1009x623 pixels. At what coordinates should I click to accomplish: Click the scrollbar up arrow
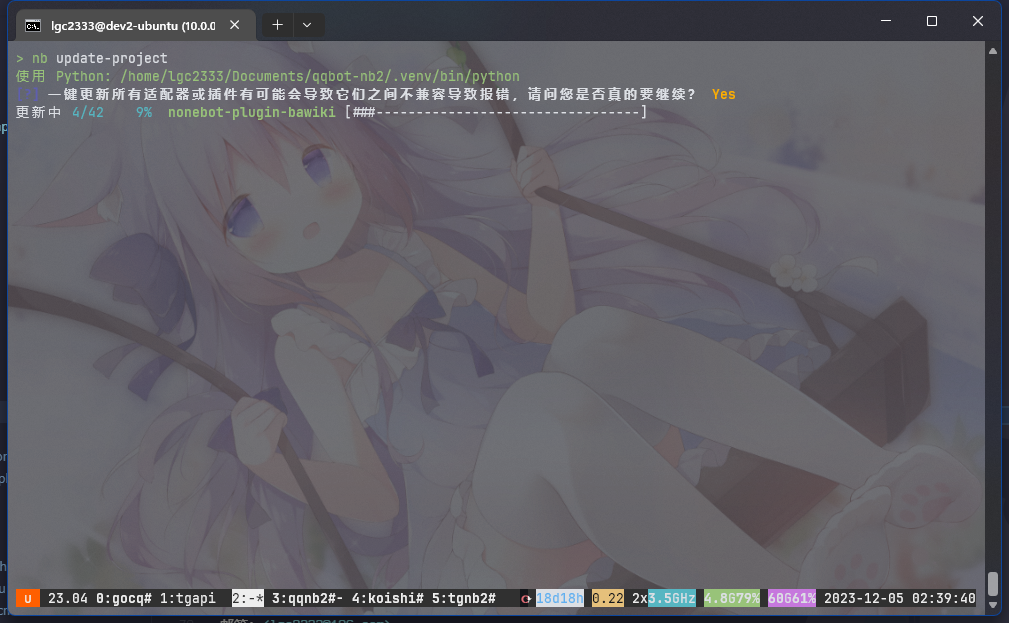point(993,51)
